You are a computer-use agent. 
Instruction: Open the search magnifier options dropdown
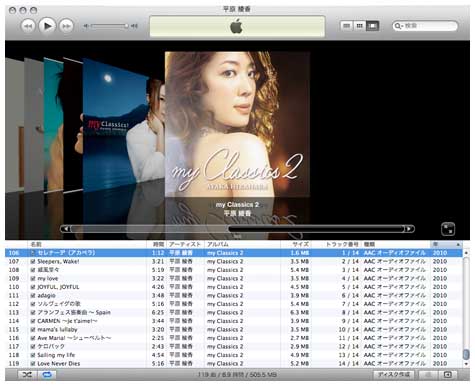click(x=399, y=26)
